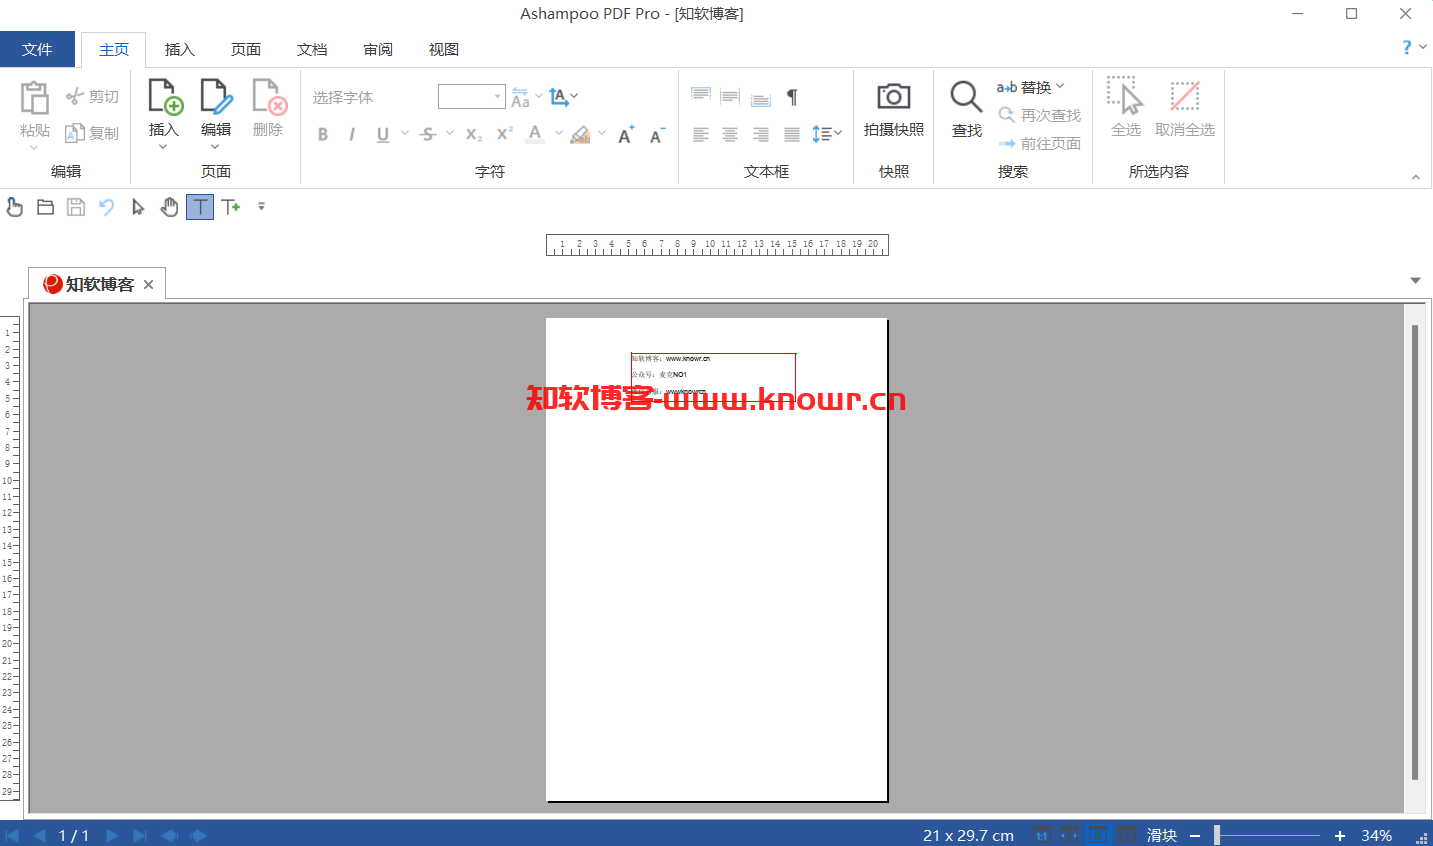Expand the 插入 page dropdown arrow
The width and height of the screenshot is (1433, 846).
[x=163, y=147]
